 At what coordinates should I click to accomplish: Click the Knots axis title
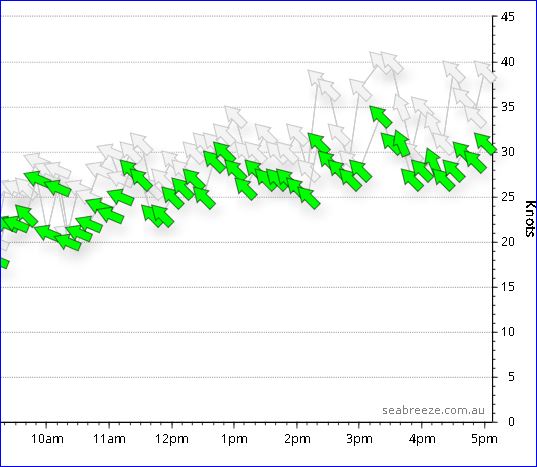click(530, 218)
